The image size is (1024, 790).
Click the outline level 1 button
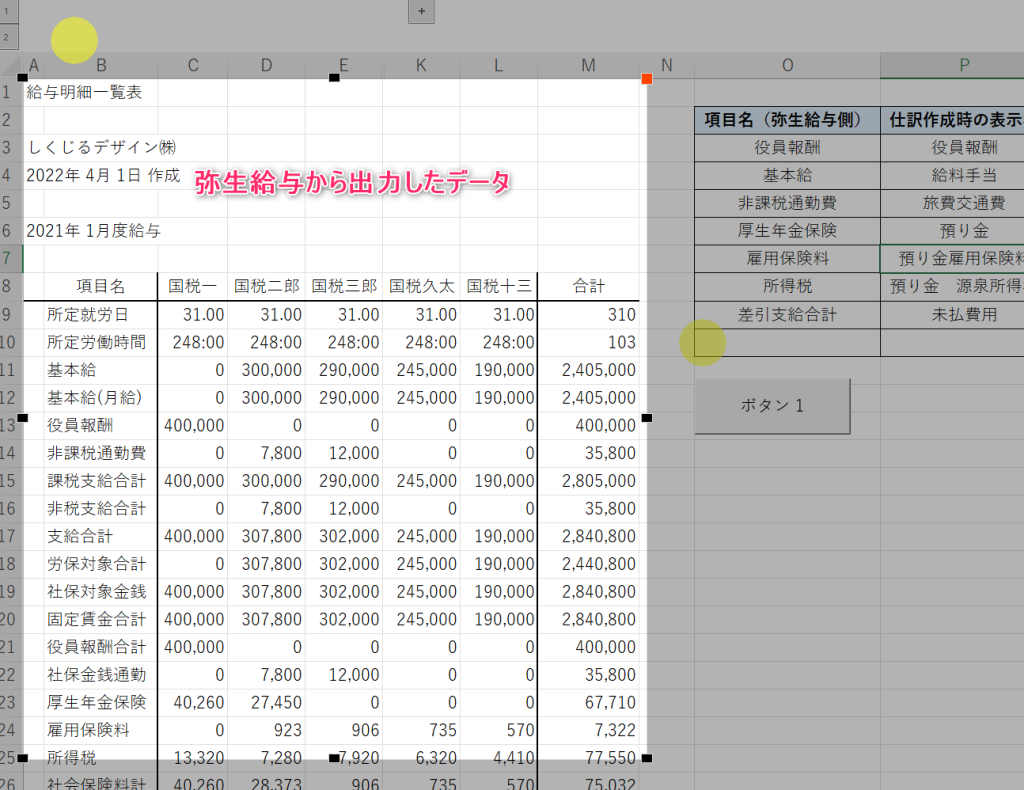pyautogui.click(x=8, y=11)
